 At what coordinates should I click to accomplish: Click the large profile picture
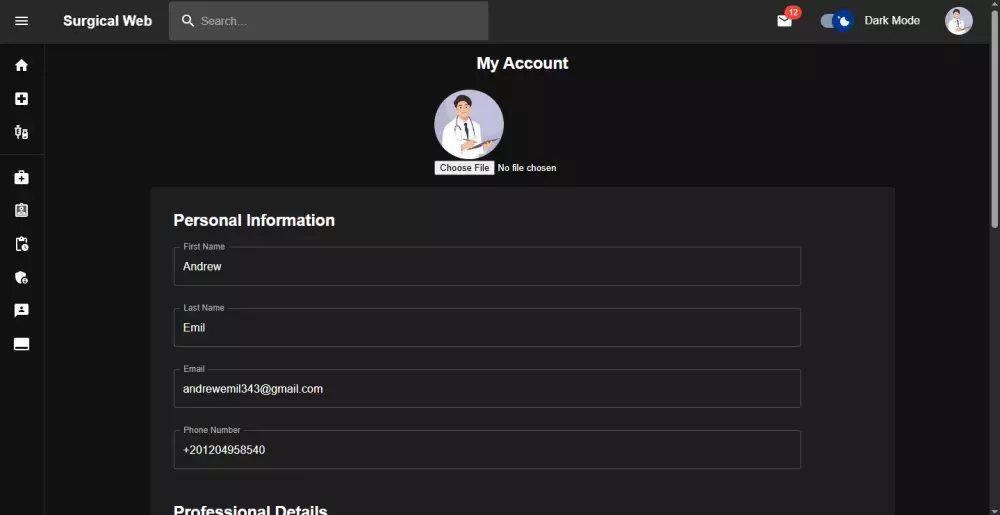point(469,124)
